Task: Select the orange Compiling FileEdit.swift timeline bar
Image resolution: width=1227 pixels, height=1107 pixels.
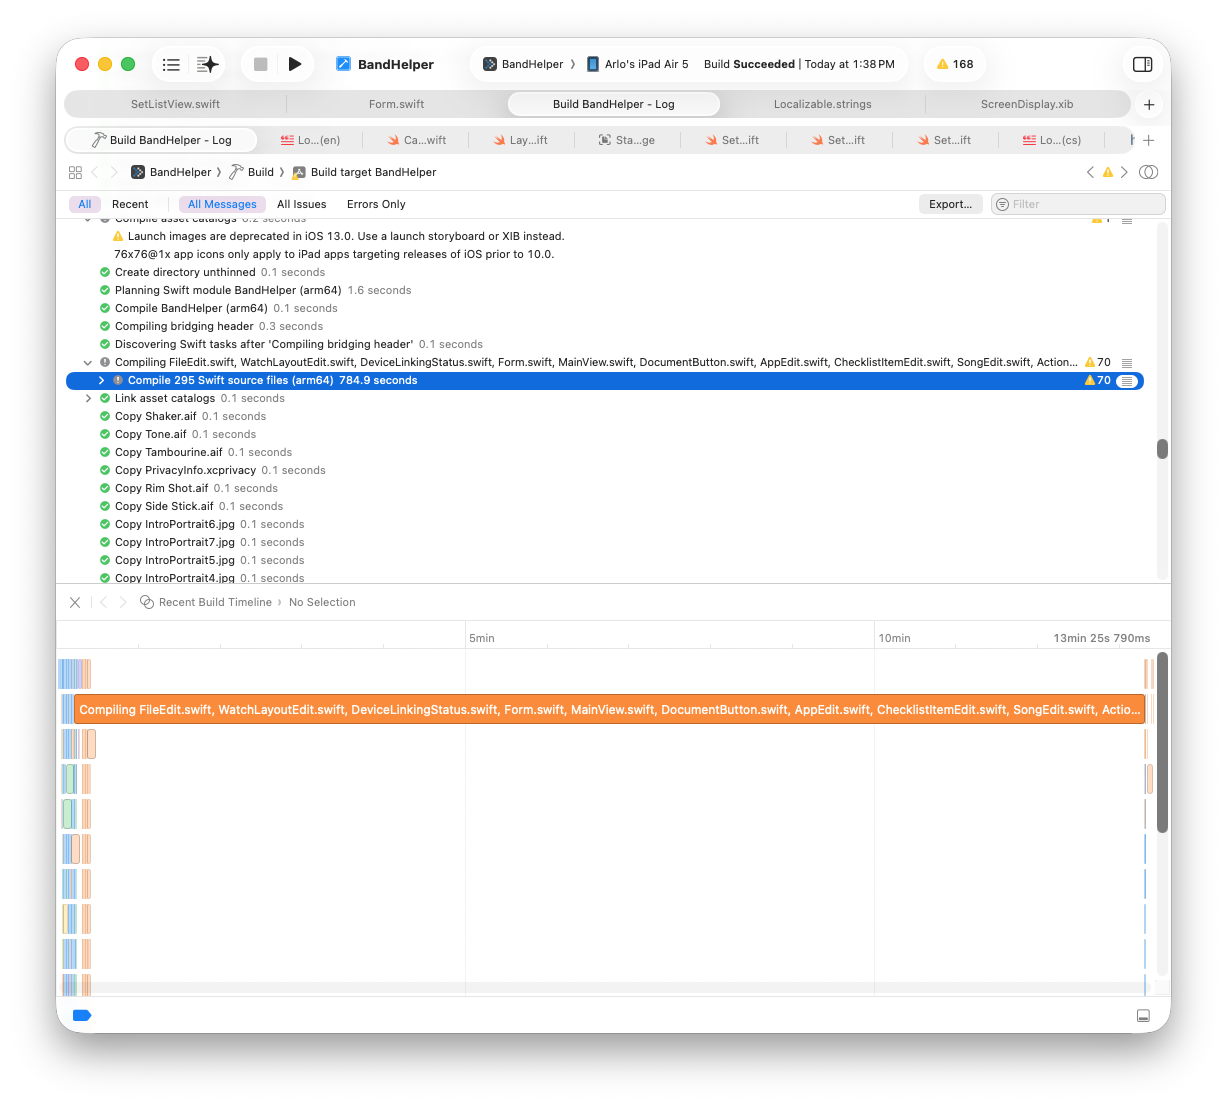Action: pos(608,710)
